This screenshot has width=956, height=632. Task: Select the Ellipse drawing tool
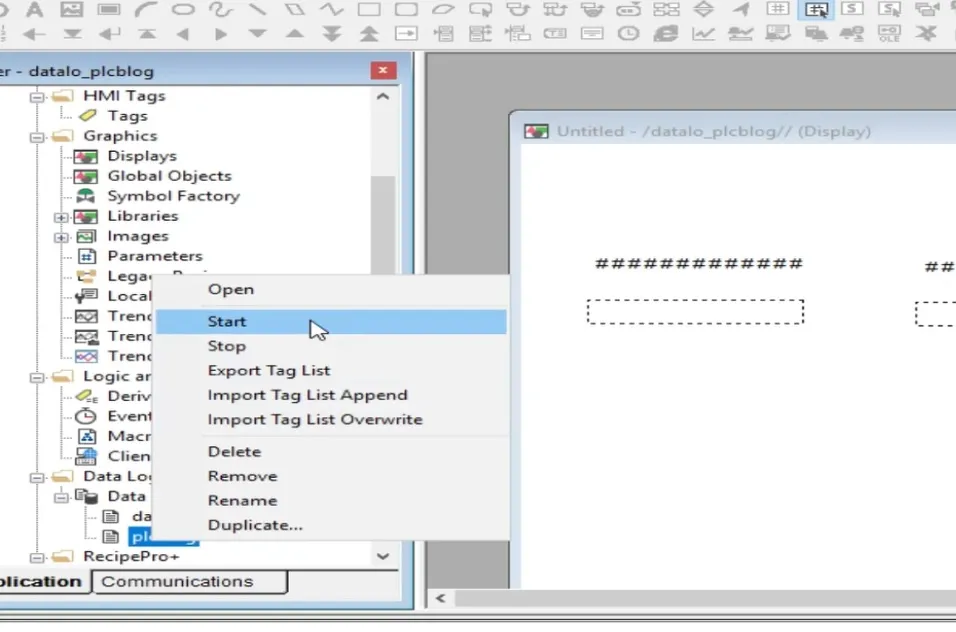[183, 9]
